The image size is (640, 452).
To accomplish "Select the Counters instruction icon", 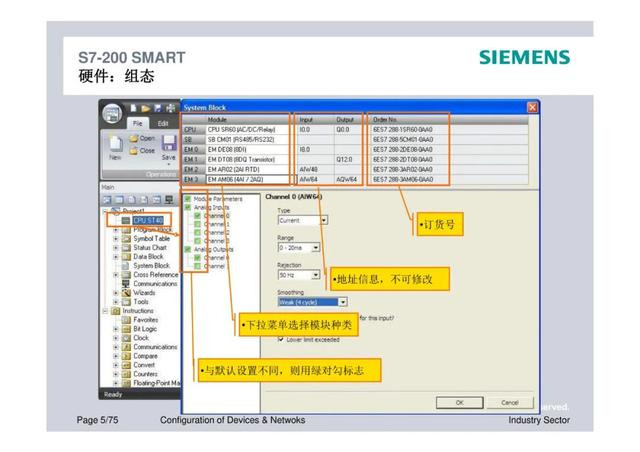I will tap(127, 374).
